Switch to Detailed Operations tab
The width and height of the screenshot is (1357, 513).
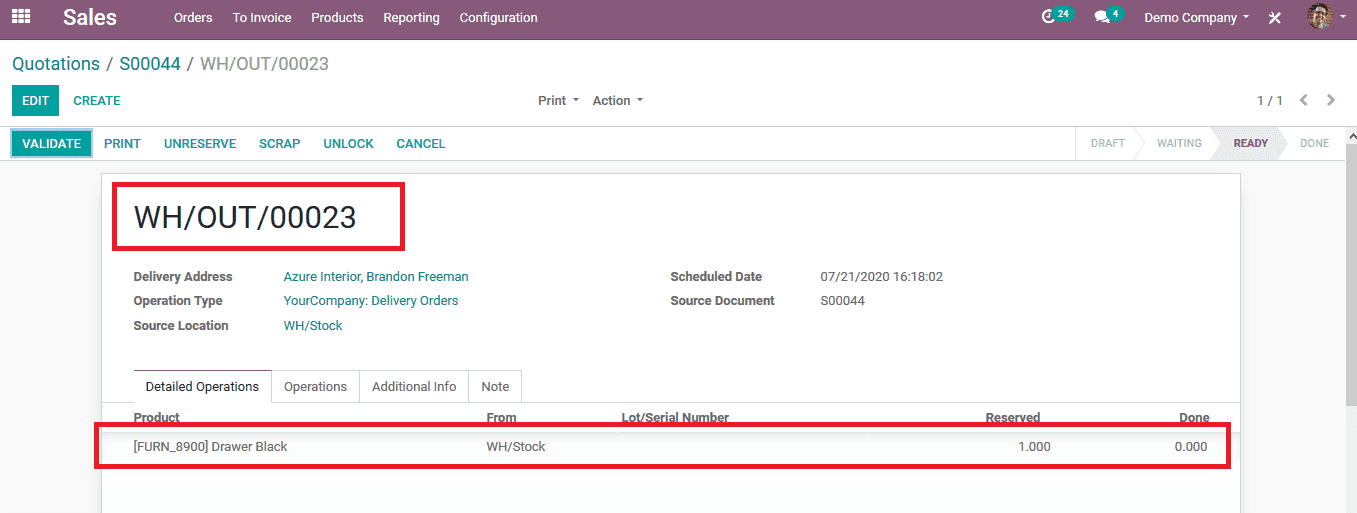click(x=202, y=387)
